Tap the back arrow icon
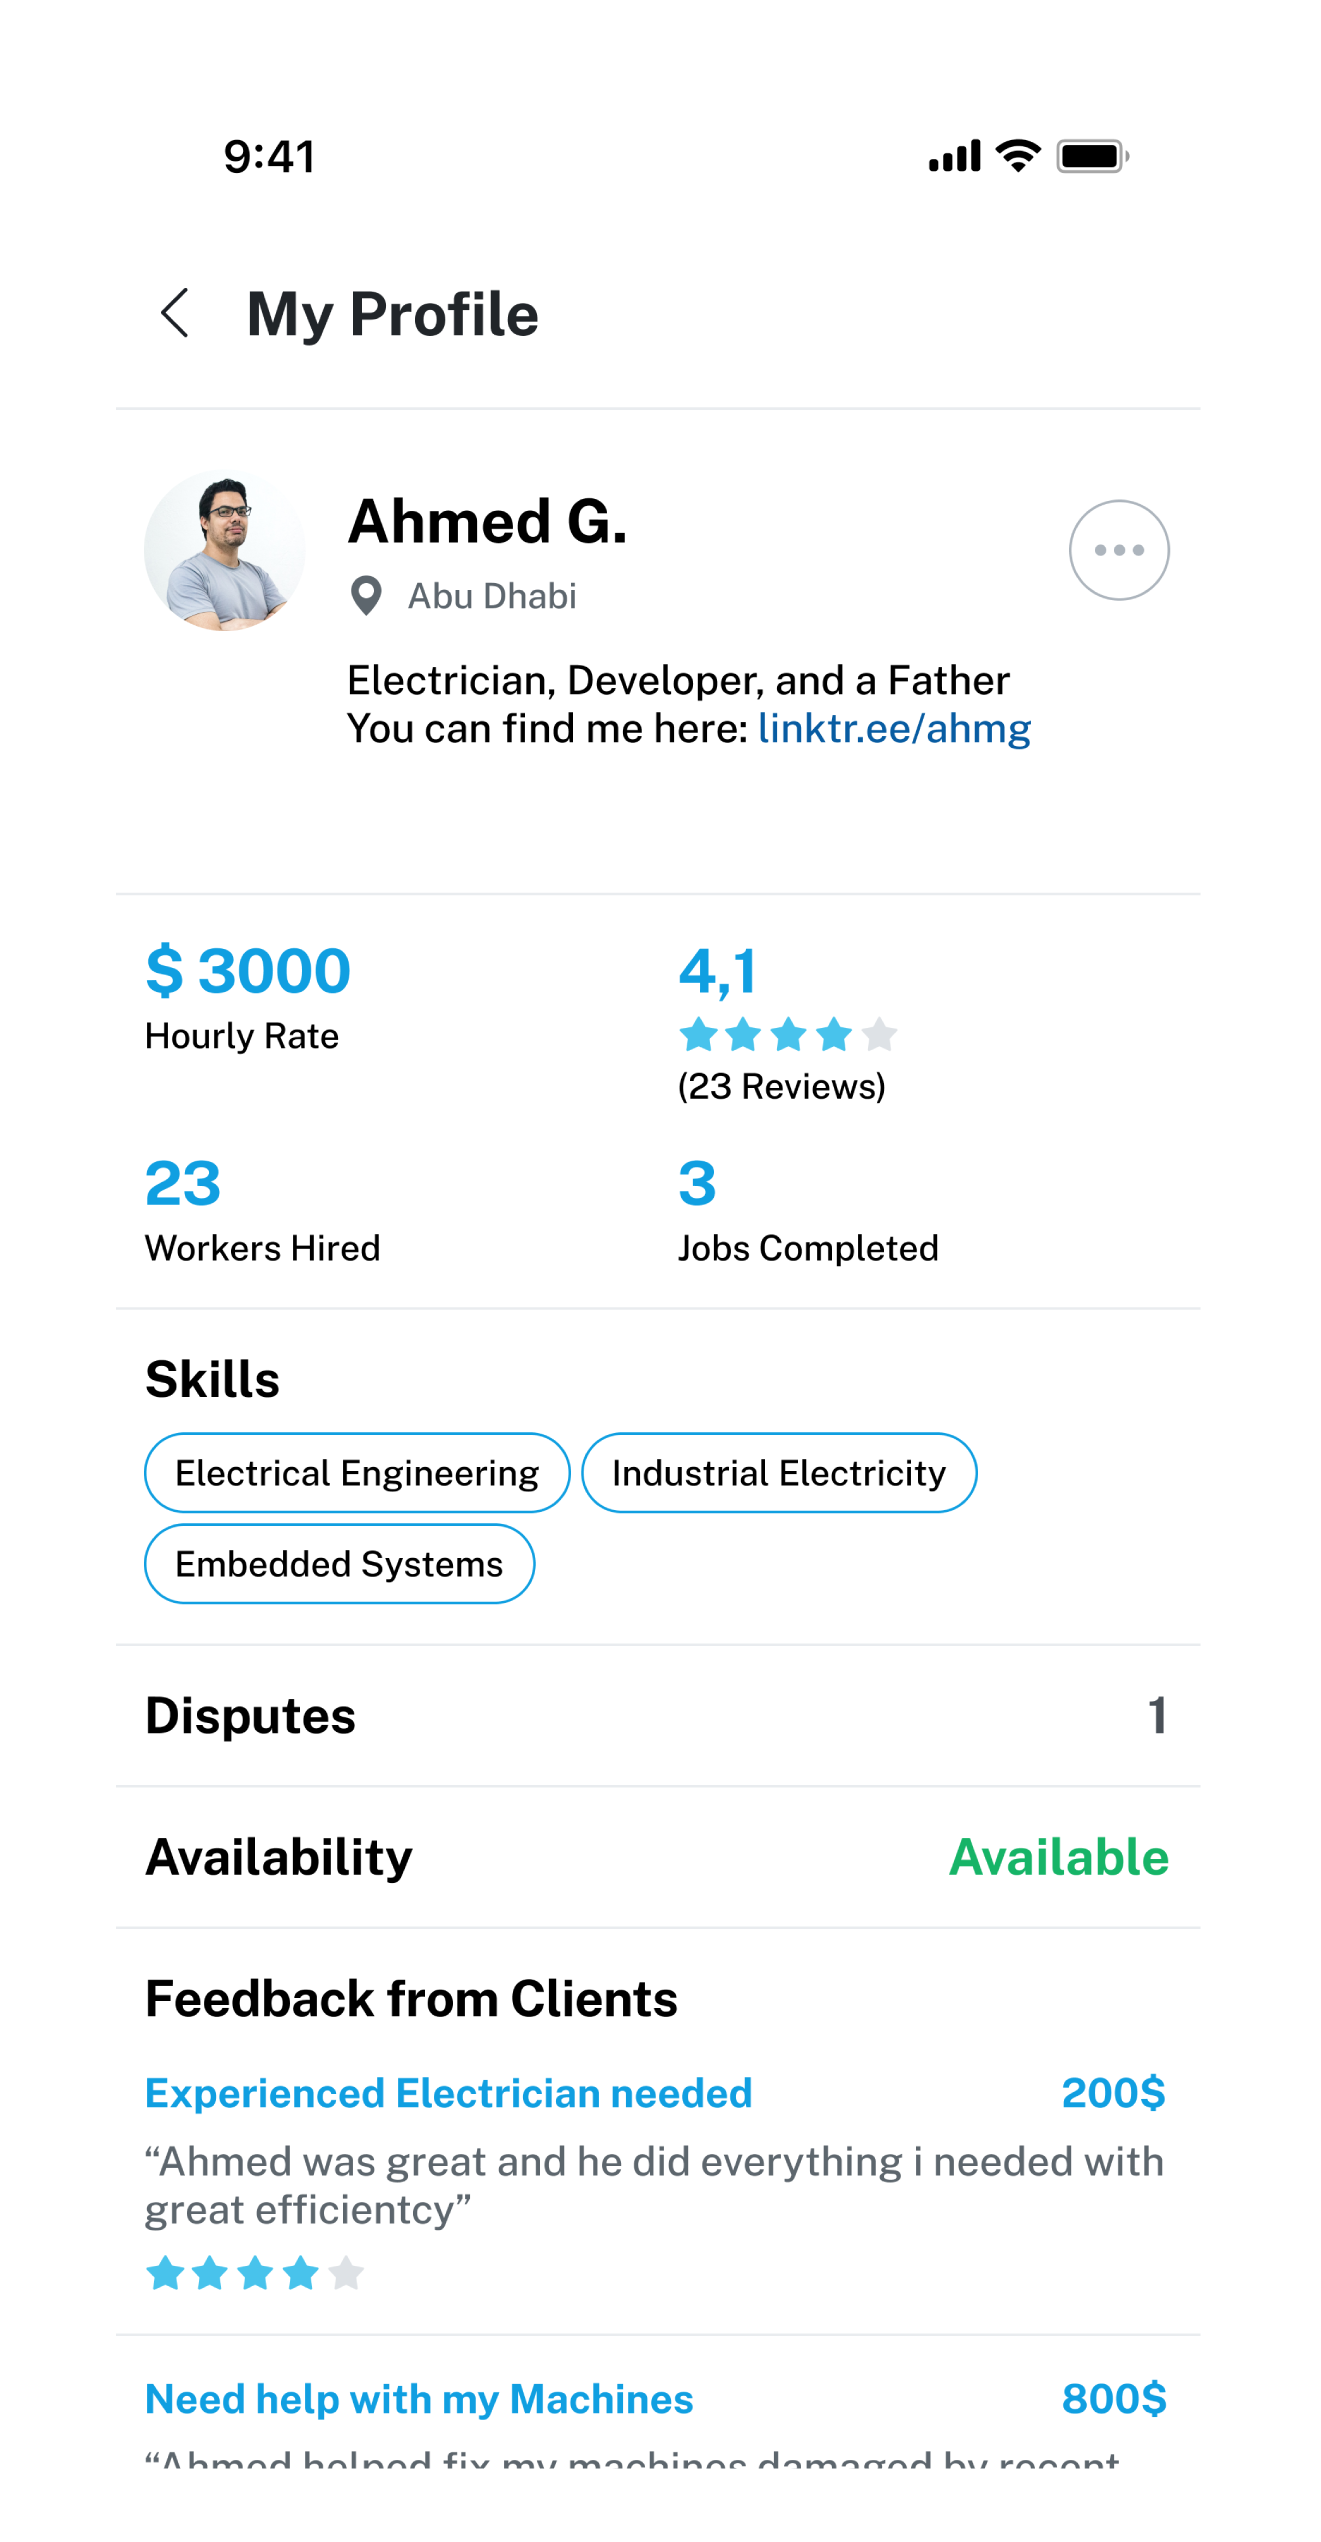Viewport: 1321px width, 2542px height. 176,313
